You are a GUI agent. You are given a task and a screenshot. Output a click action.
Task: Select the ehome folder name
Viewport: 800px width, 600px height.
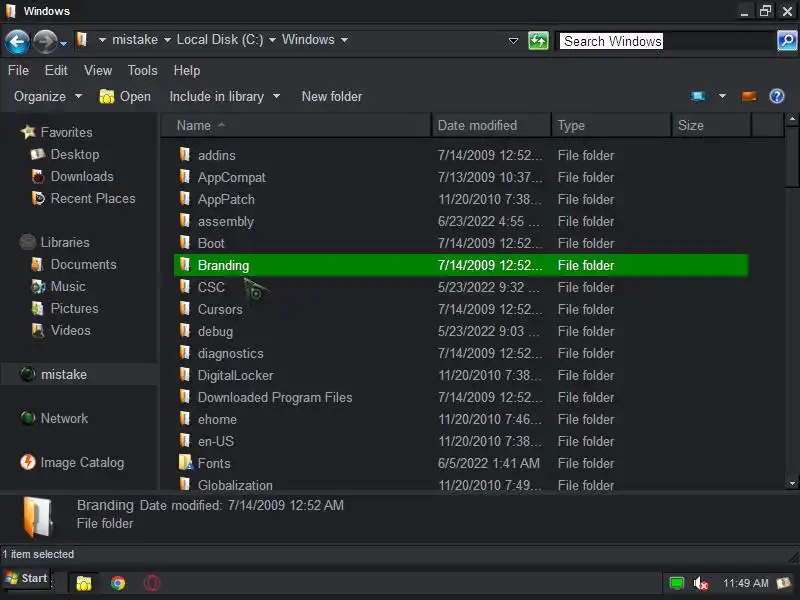pyautogui.click(x=217, y=419)
